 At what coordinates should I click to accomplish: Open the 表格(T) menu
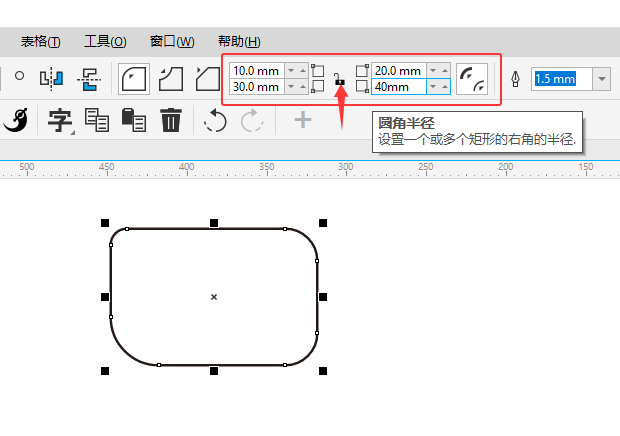pos(40,42)
